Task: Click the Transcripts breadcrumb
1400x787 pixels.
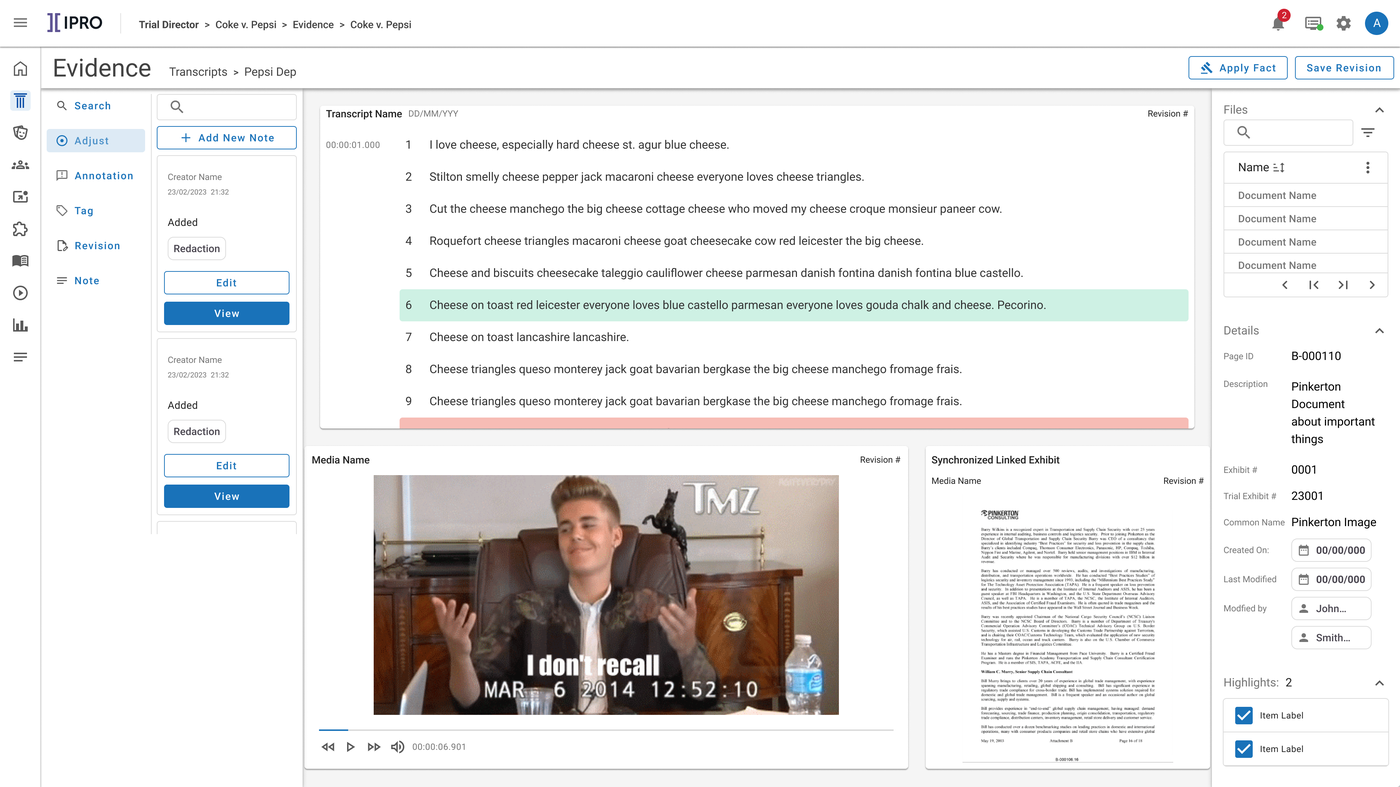Action: click(198, 72)
